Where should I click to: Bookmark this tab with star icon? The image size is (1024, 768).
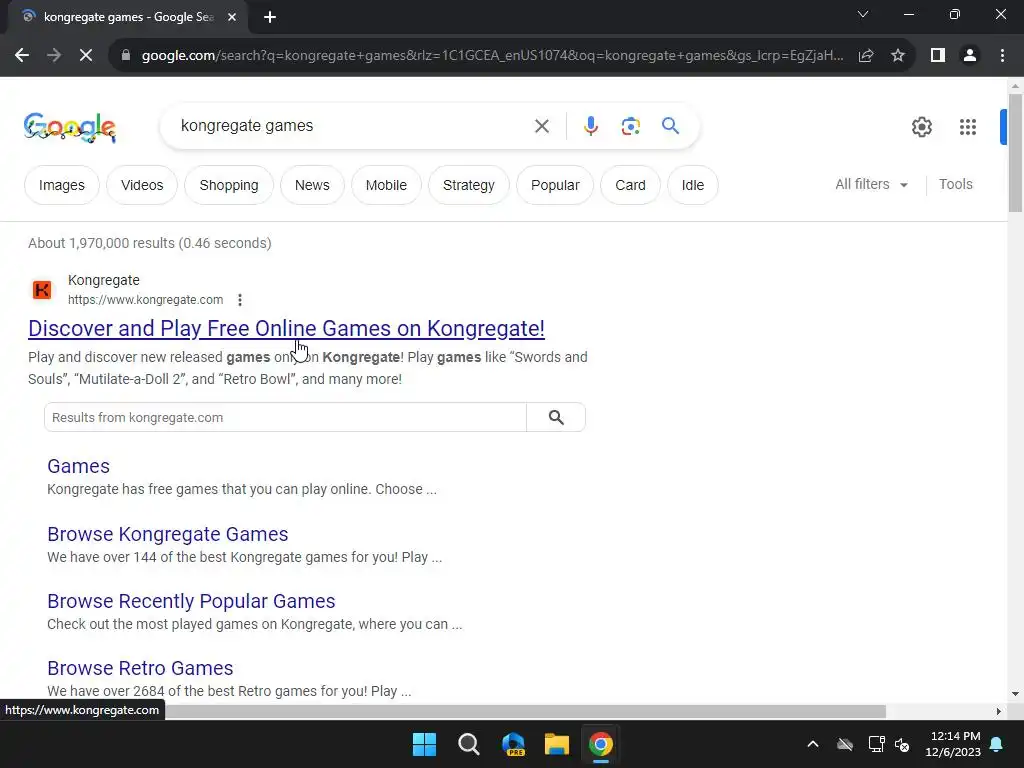tap(898, 56)
